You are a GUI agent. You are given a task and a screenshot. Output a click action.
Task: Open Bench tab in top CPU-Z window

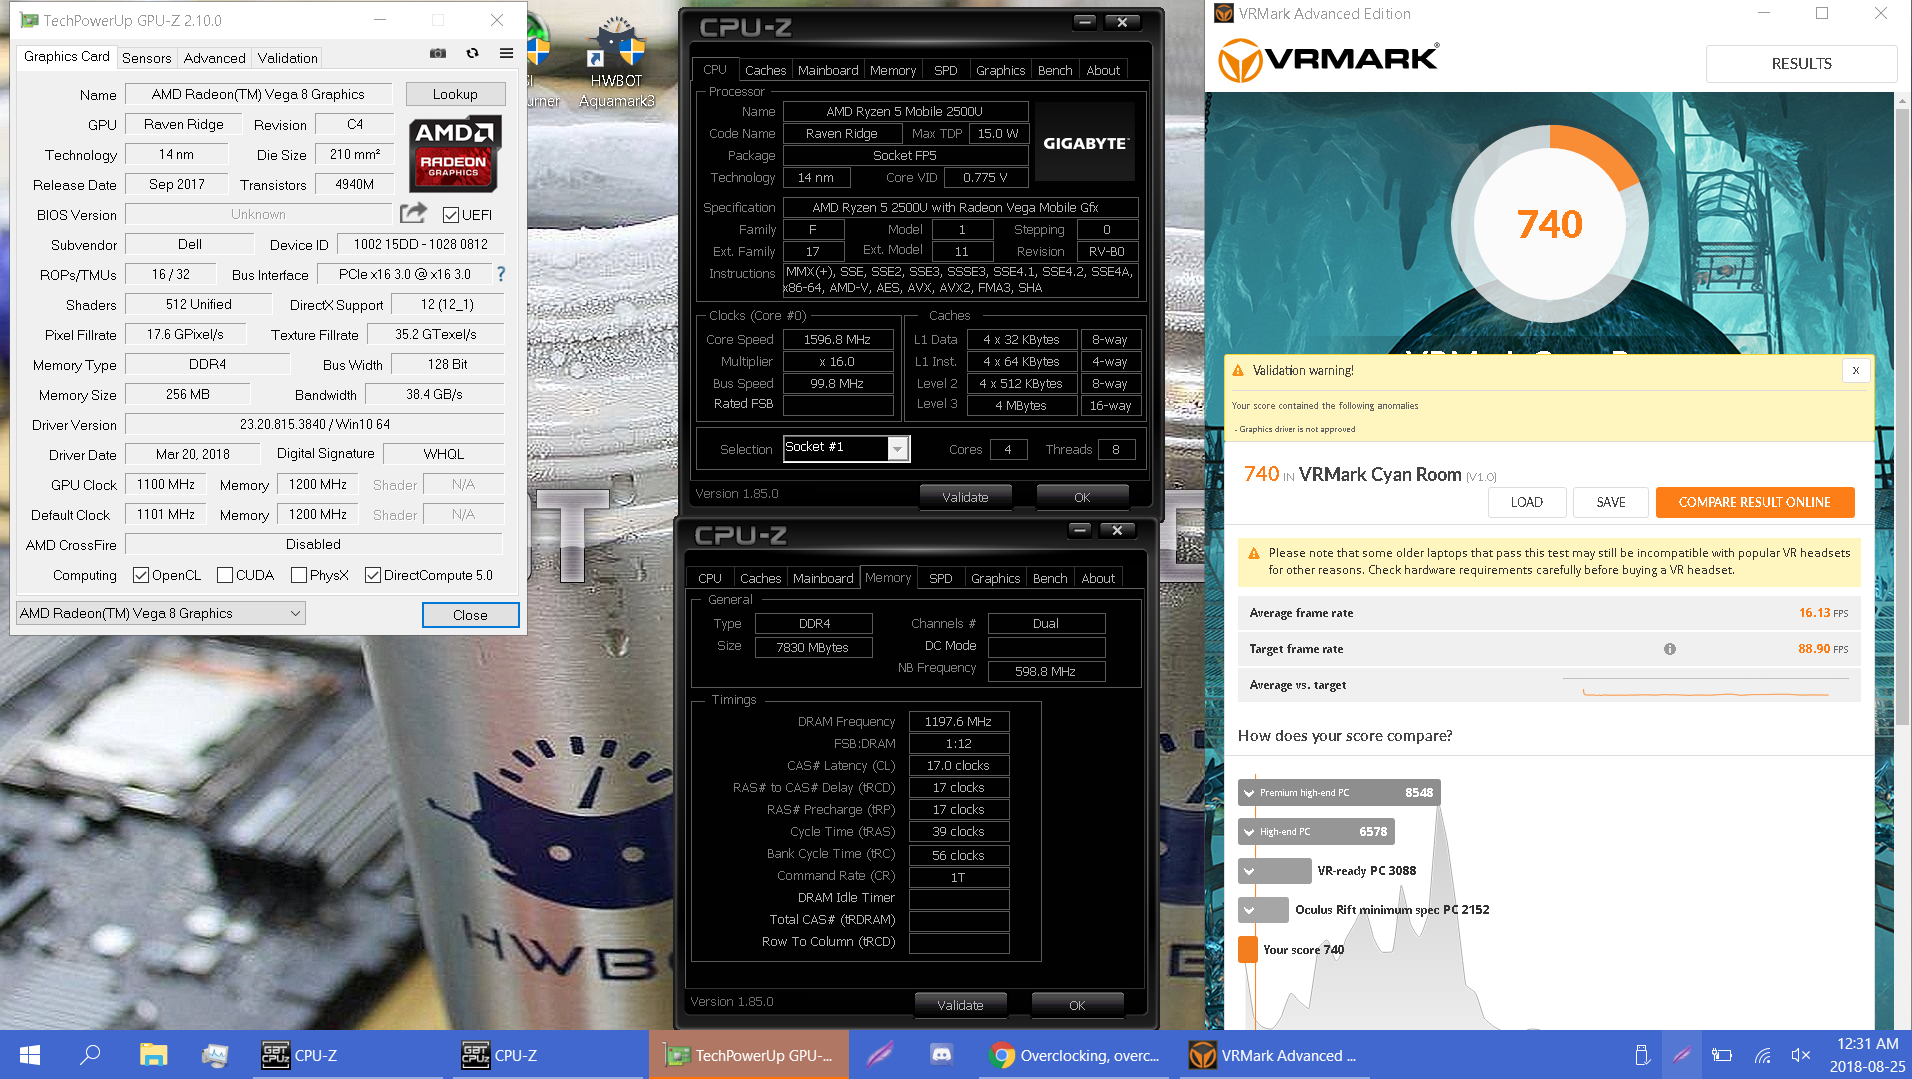(1055, 70)
